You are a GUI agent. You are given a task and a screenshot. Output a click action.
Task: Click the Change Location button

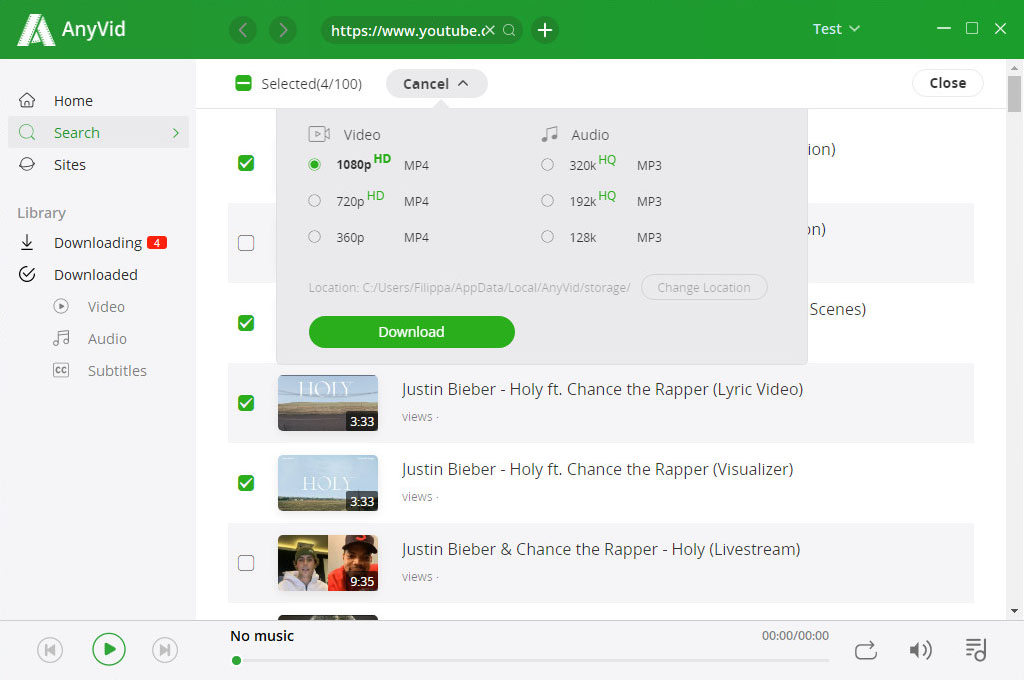(x=704, y=287)
